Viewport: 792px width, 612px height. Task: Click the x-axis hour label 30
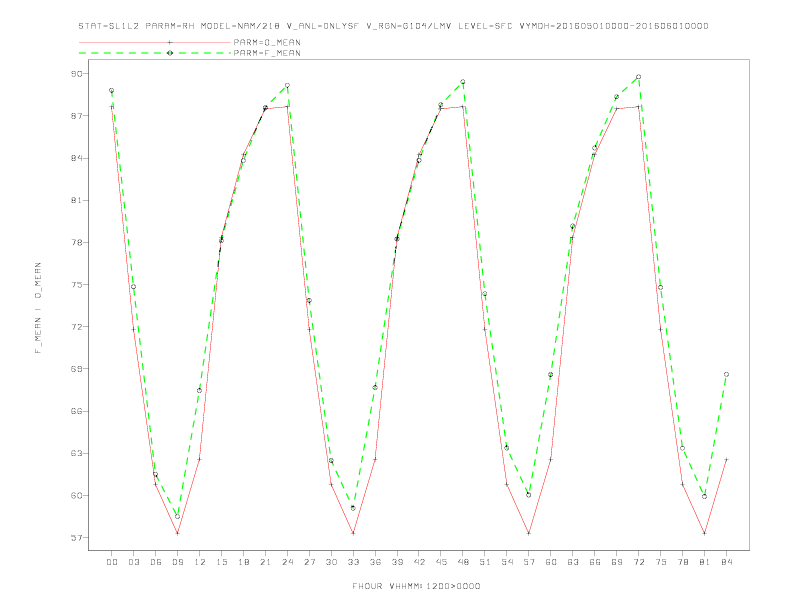pyautogui.click(x=331, y=562)
